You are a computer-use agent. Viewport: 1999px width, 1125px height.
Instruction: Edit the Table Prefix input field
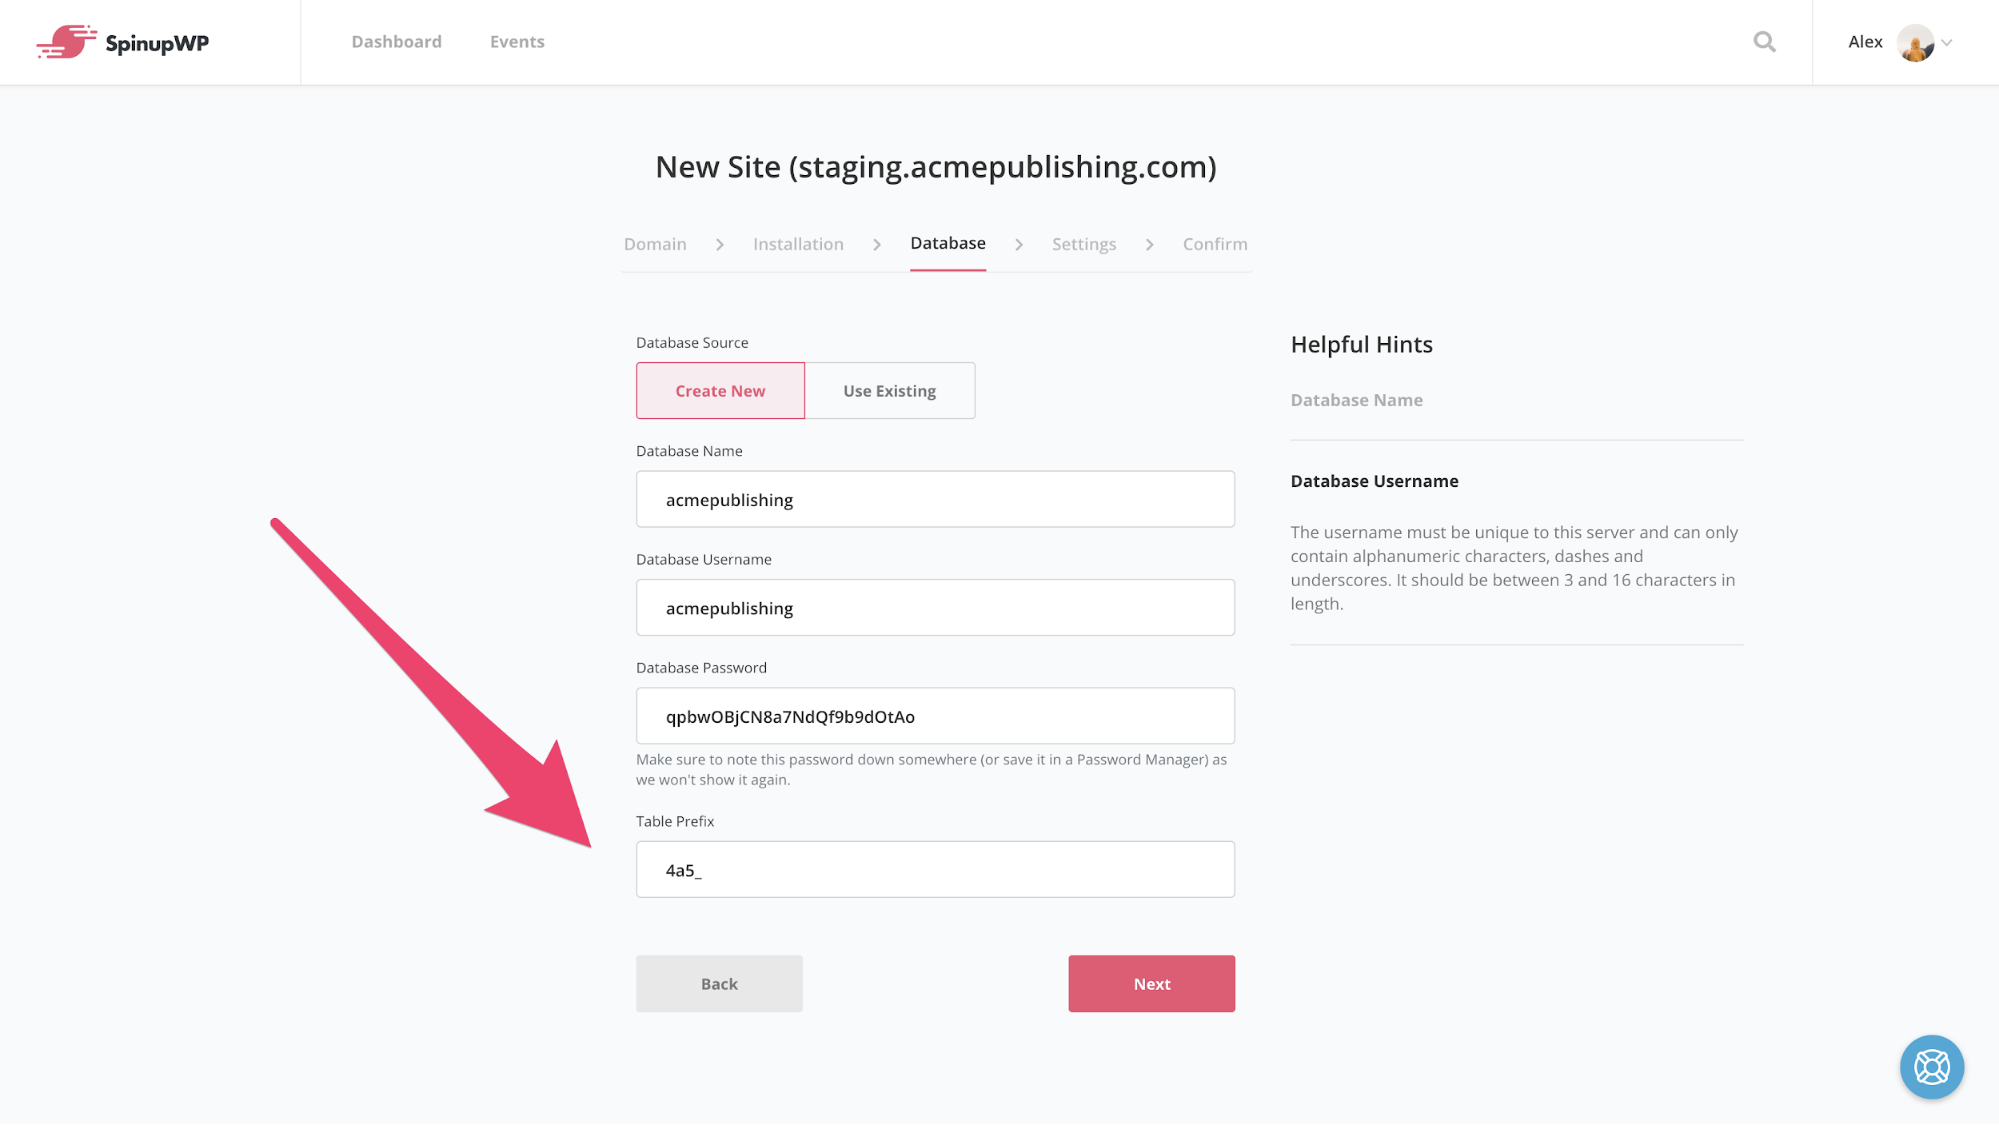pos(935,870)
